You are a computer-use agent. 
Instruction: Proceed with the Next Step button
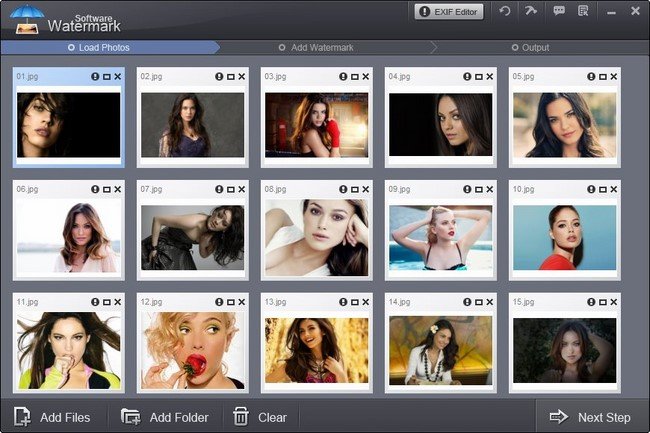pos(590,417)
